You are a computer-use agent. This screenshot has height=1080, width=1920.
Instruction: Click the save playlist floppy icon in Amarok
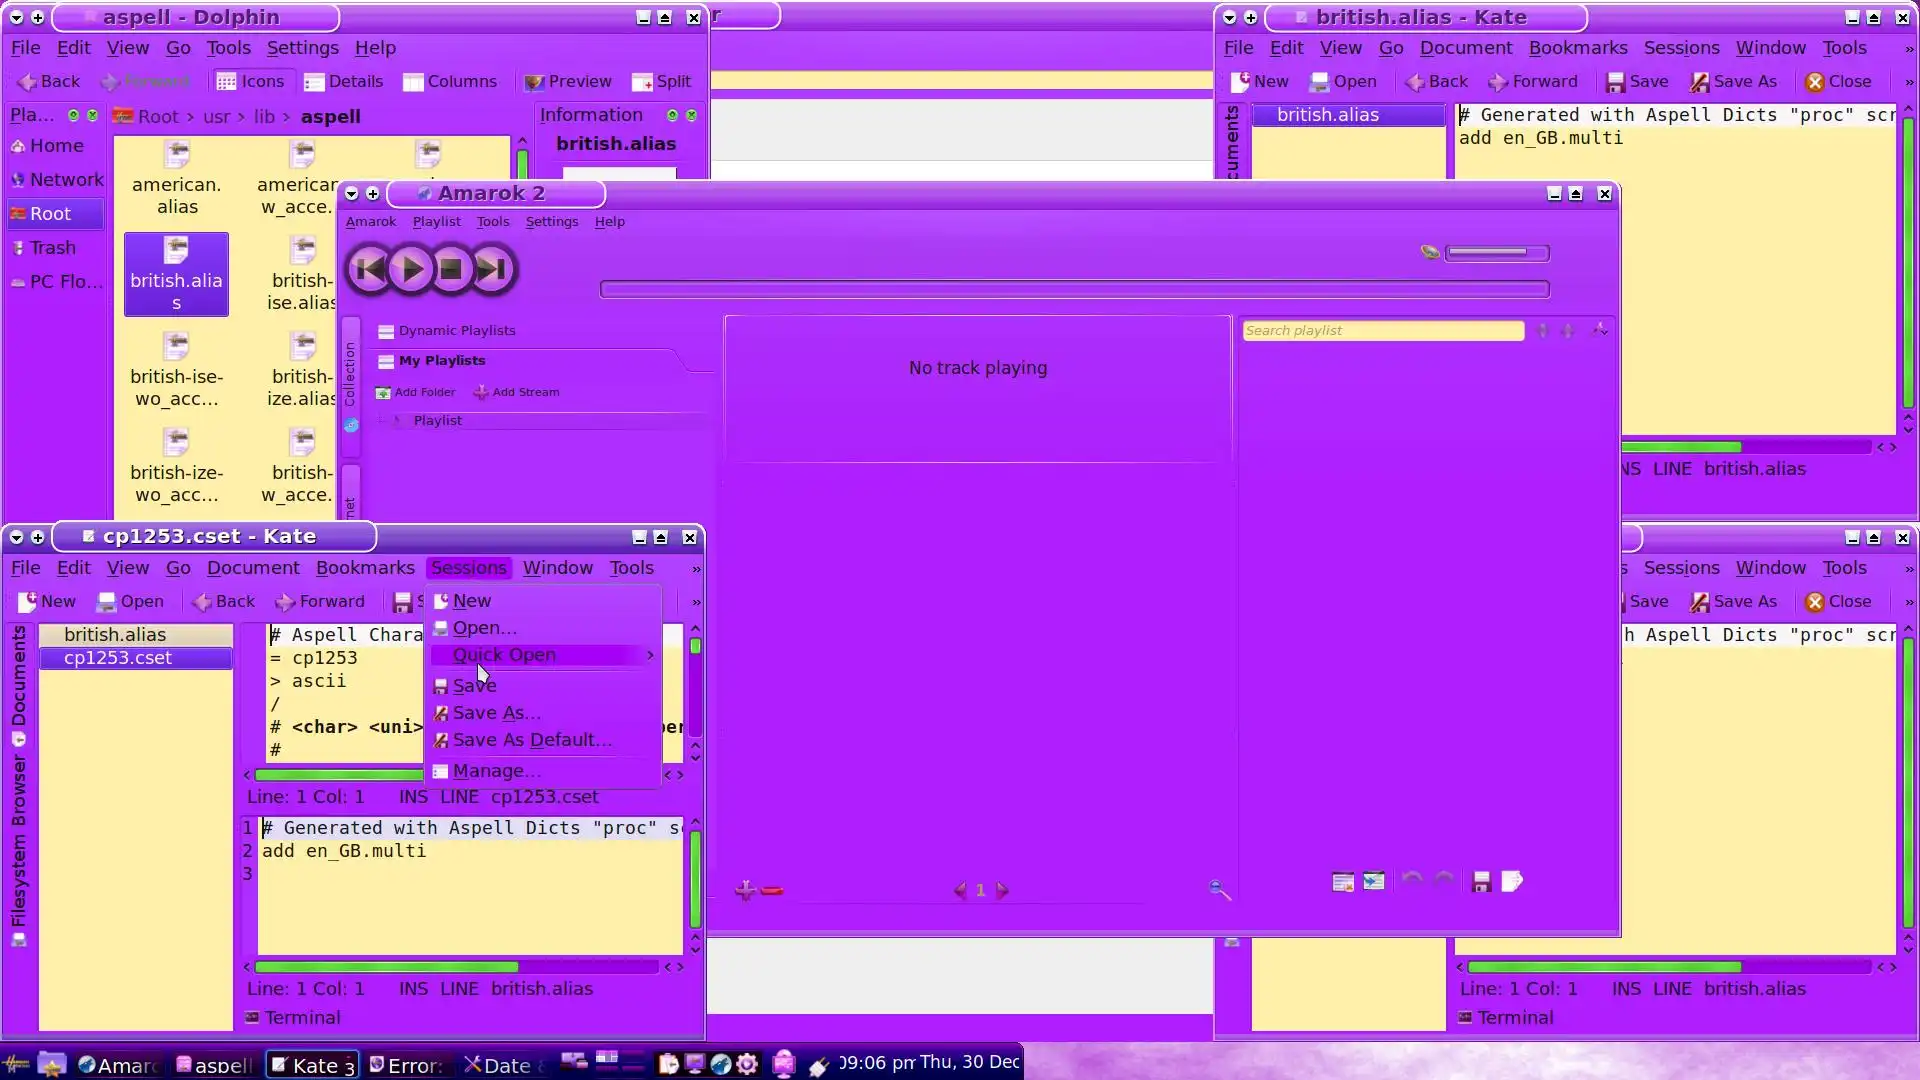pos(1481,881)
